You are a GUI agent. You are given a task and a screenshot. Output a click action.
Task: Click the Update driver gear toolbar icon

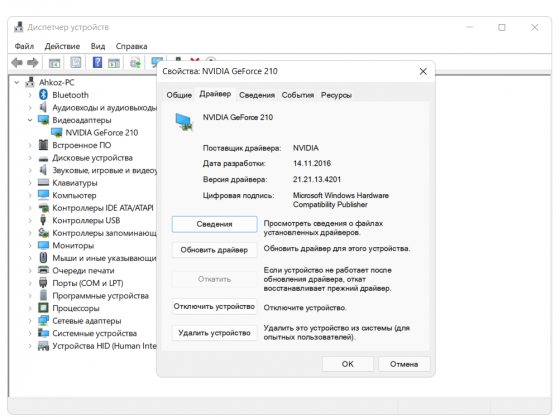(135, 63)
